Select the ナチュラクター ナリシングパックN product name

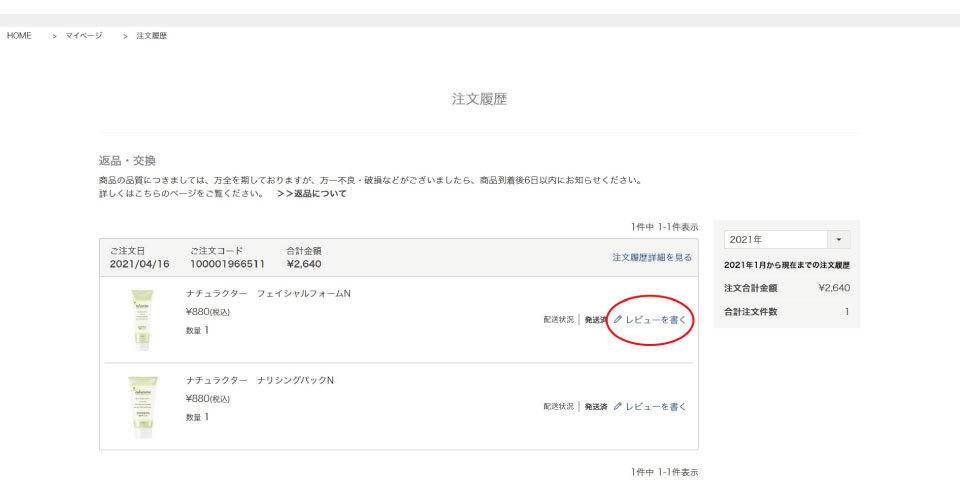[x=260, y=381]
